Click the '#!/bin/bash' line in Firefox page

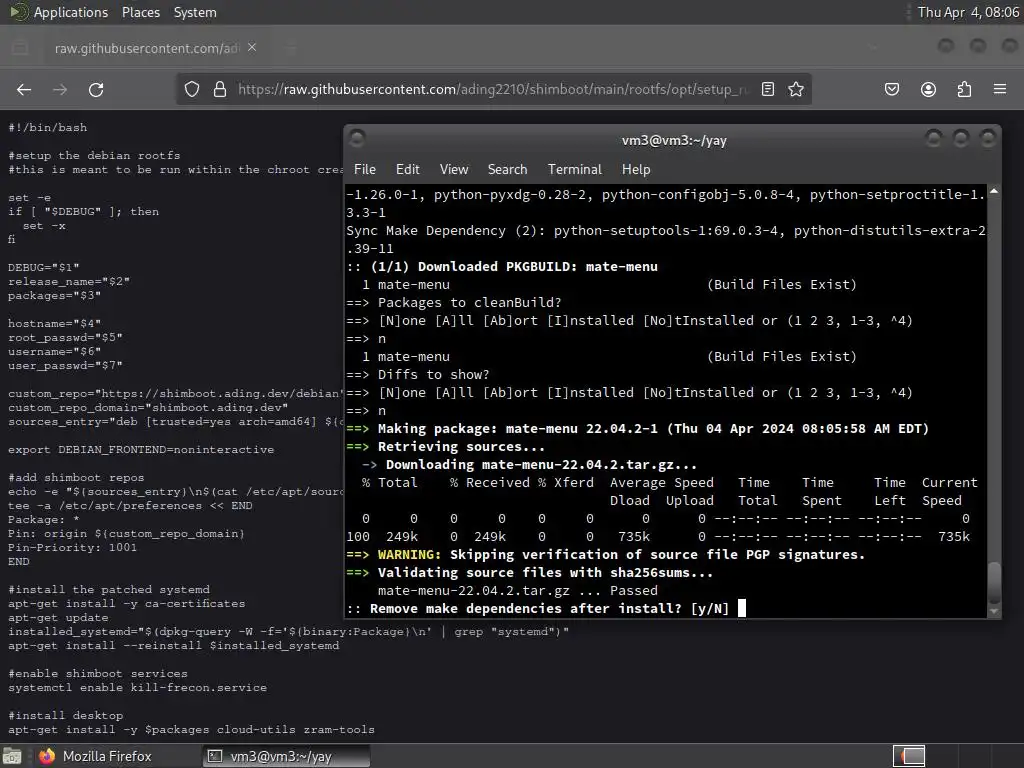48,127
